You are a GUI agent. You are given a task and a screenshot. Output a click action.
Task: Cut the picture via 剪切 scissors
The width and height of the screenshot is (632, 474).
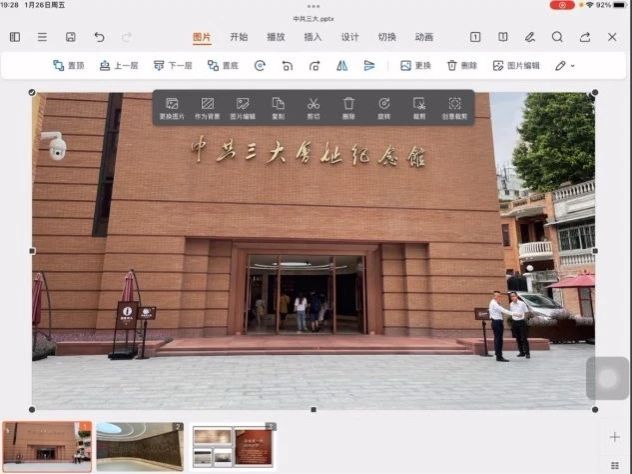(314, 108)
